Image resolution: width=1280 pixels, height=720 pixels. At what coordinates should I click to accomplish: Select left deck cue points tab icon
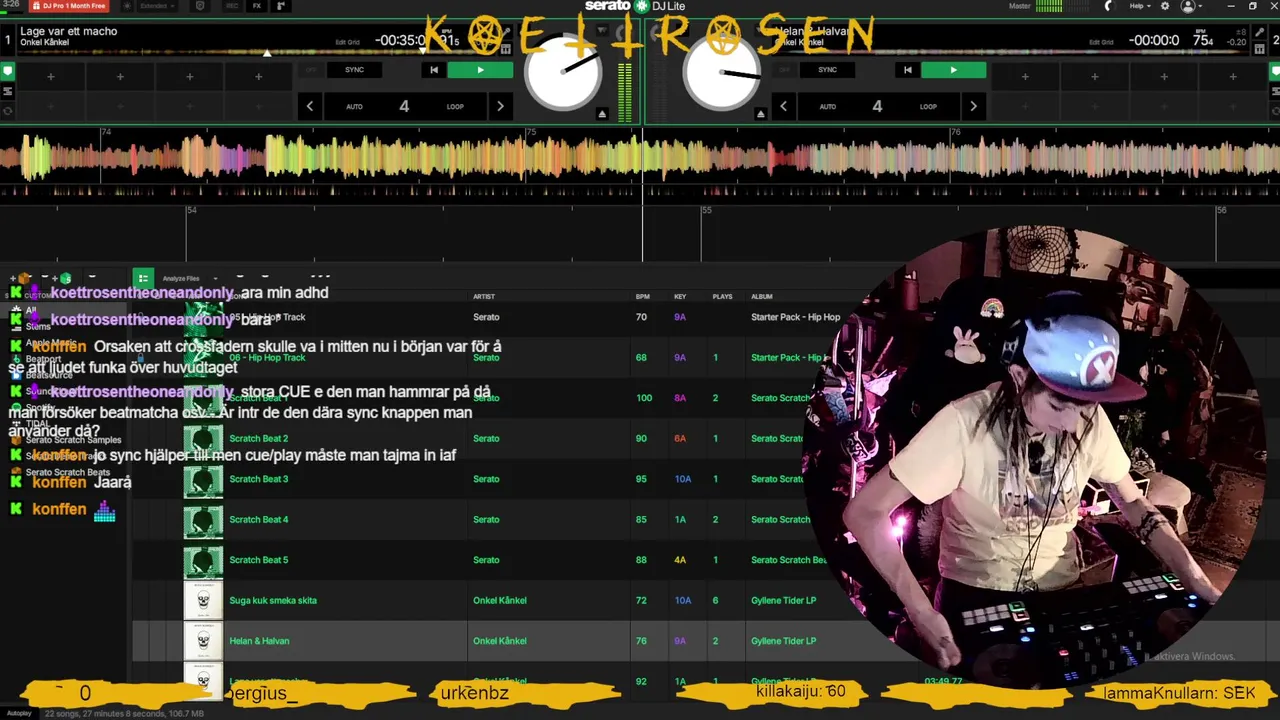tap(8, 72)
